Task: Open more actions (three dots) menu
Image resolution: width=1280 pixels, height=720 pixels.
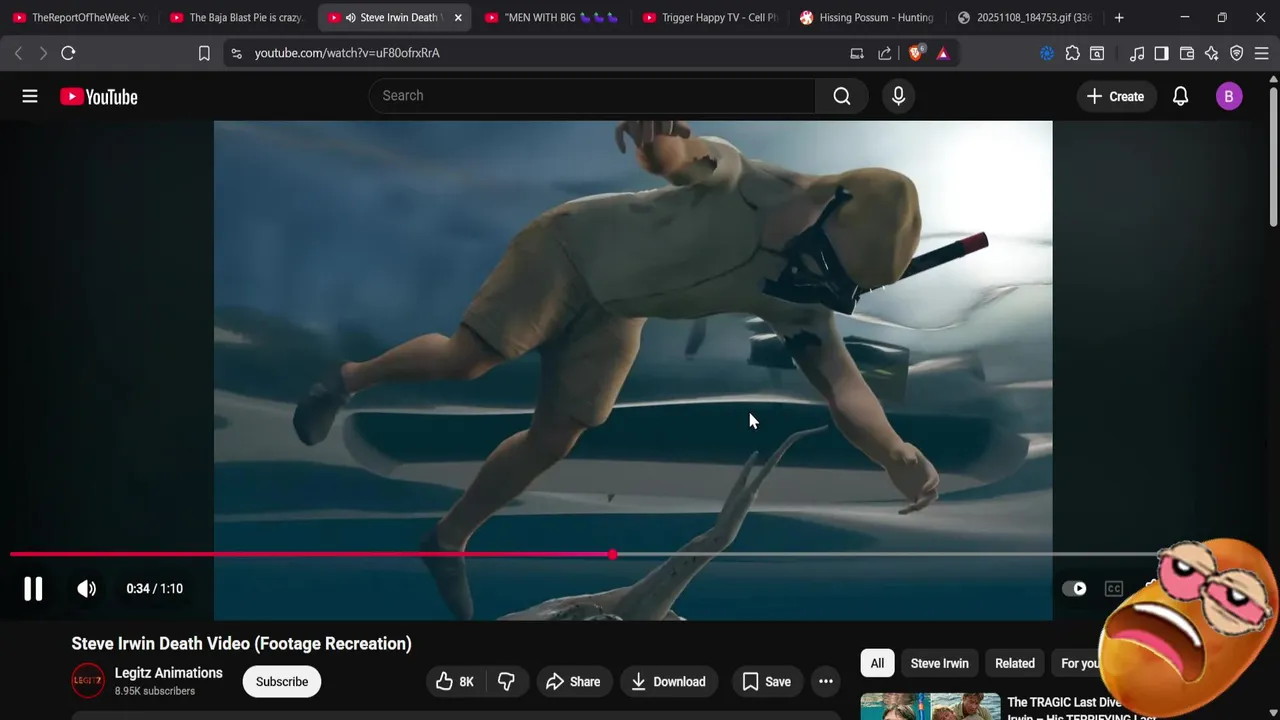Action: tap(826, 682)
